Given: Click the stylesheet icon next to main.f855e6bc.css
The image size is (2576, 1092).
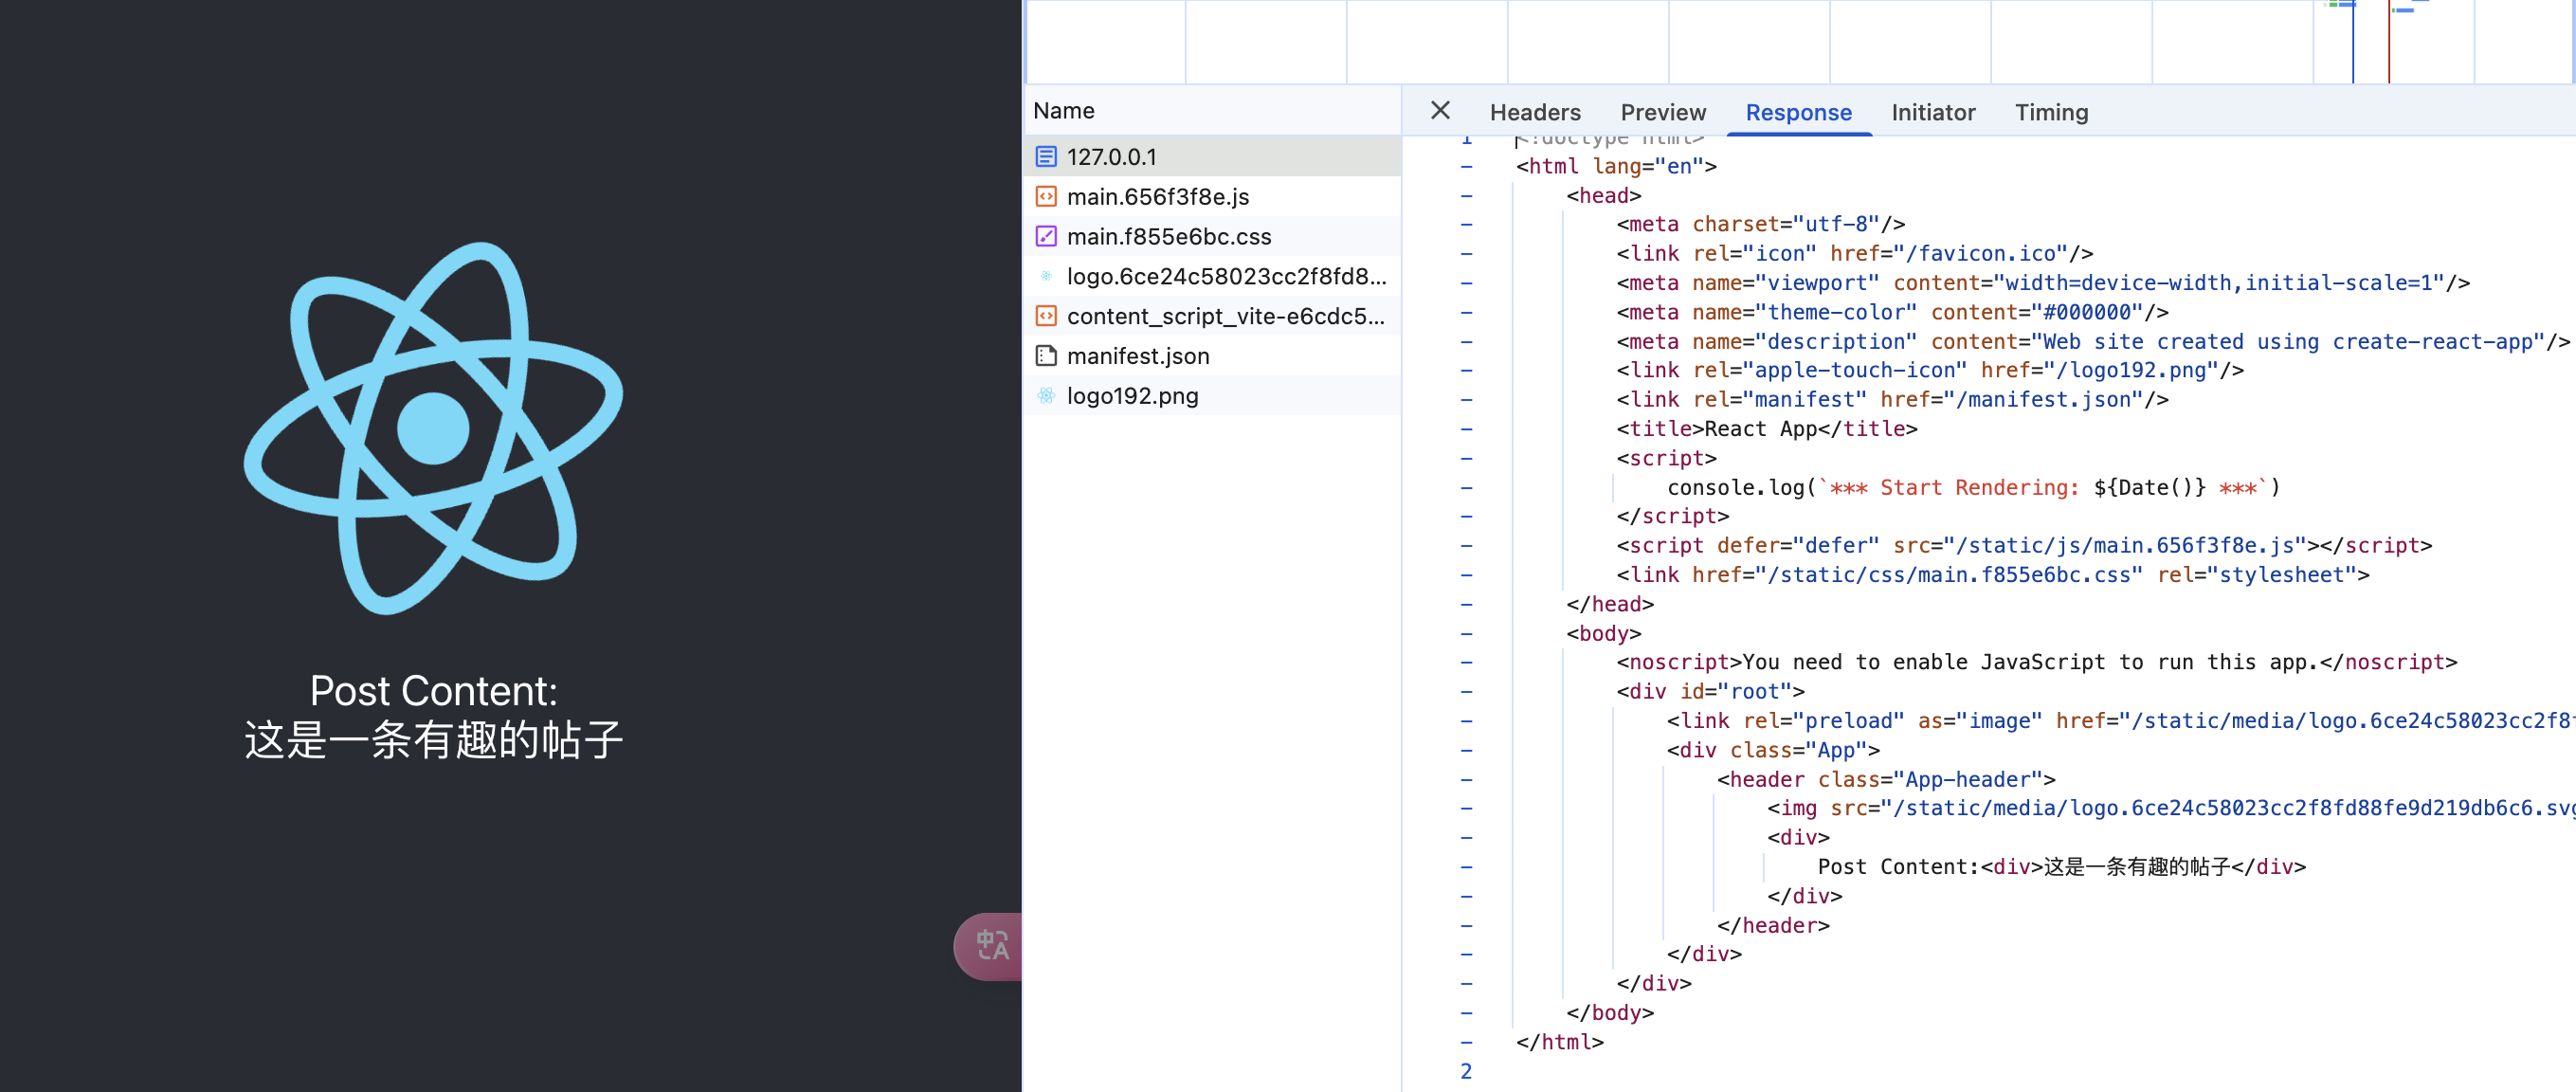Looking at the screenshot, I should (1046, 237).
